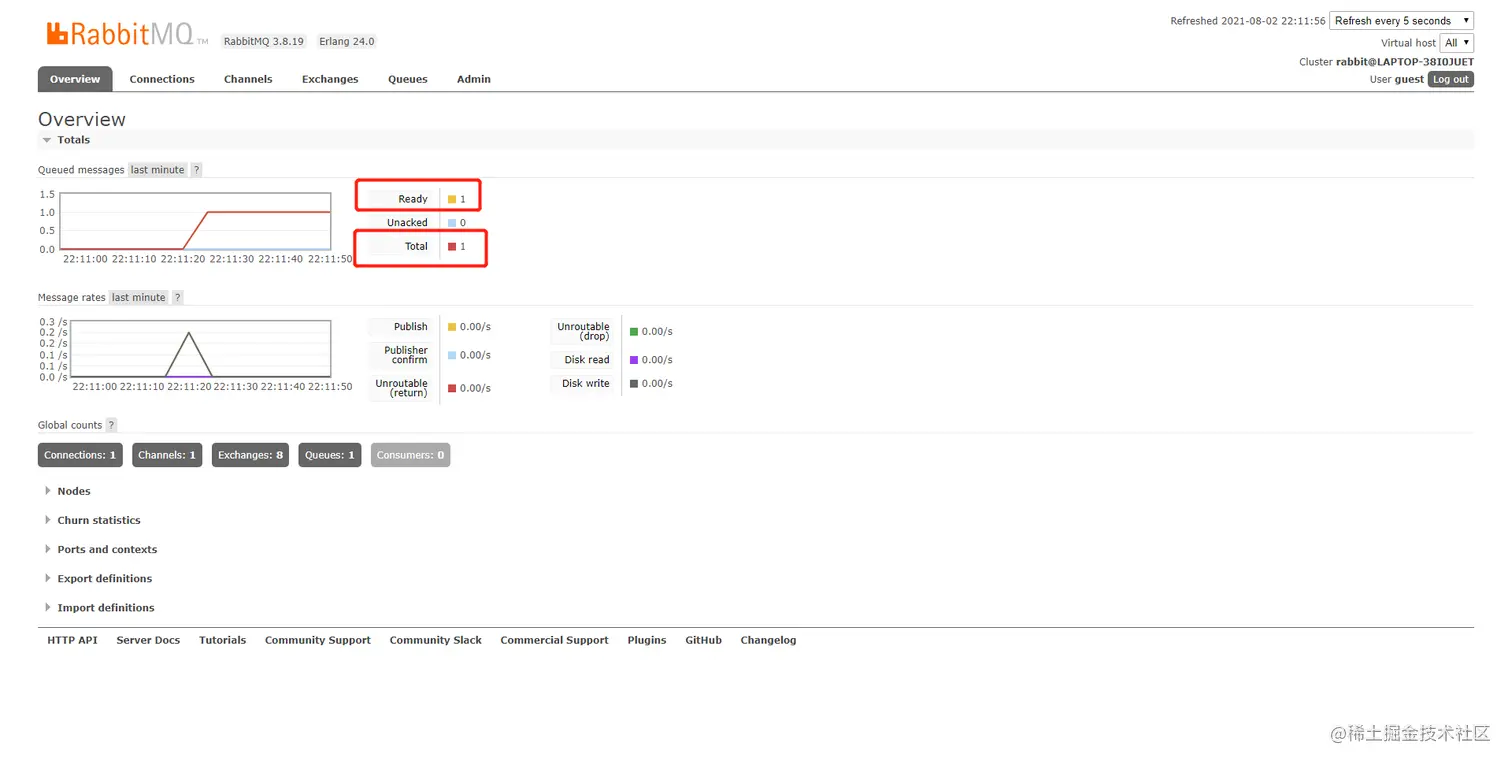The image size is (1512, 765).
Task: Click the user name guest
Action: pyautogui.click(x=1409, y=80)
